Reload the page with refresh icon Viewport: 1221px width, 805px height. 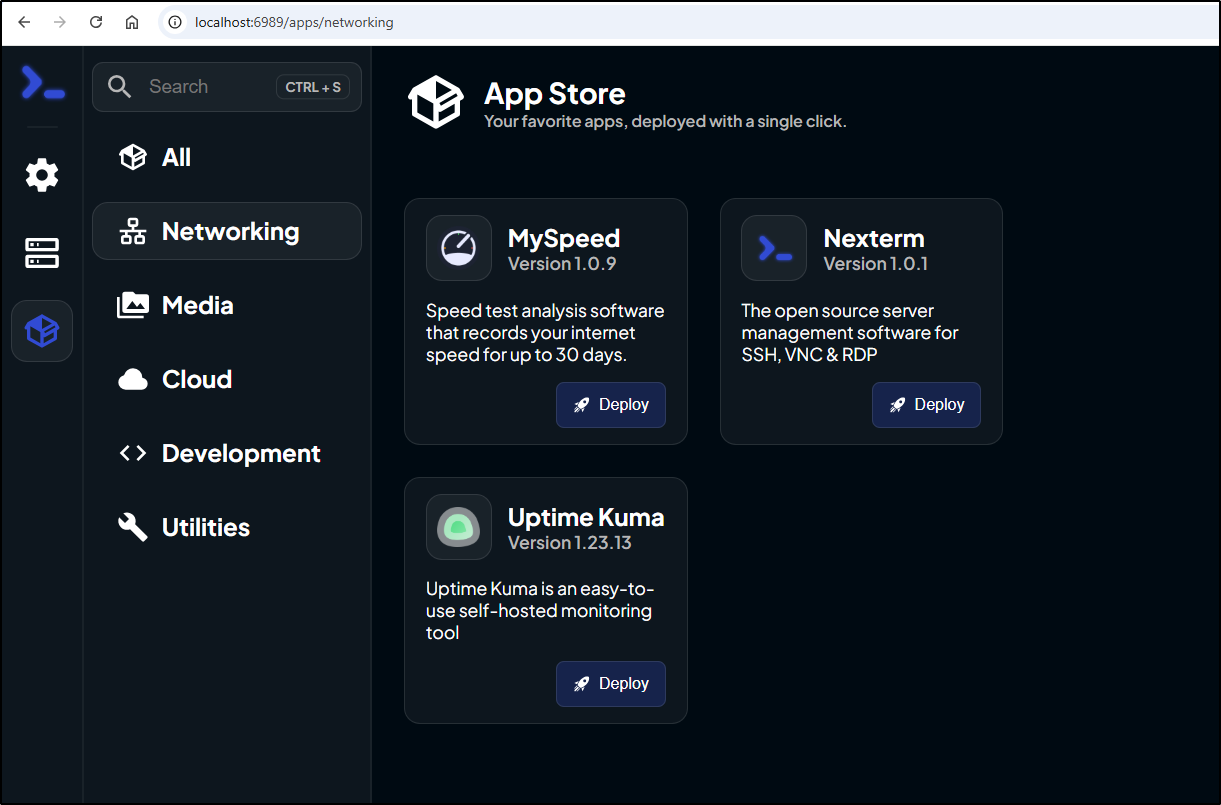(96, 22)
